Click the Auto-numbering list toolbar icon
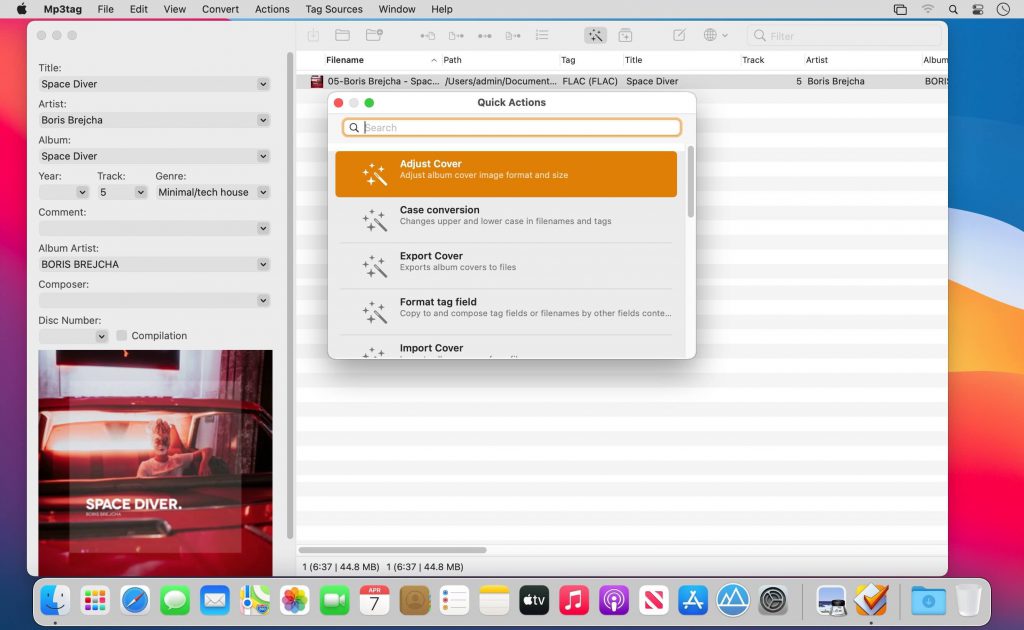1024x630 pixels. tap(542, 35)
